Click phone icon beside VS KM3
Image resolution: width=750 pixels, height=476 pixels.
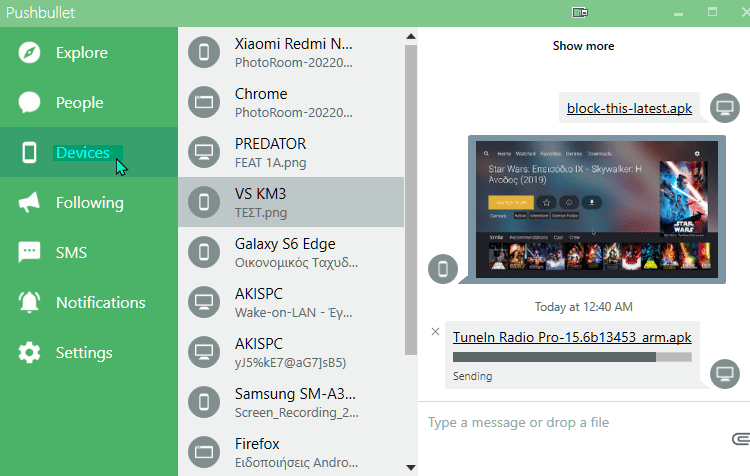[204, 202]
